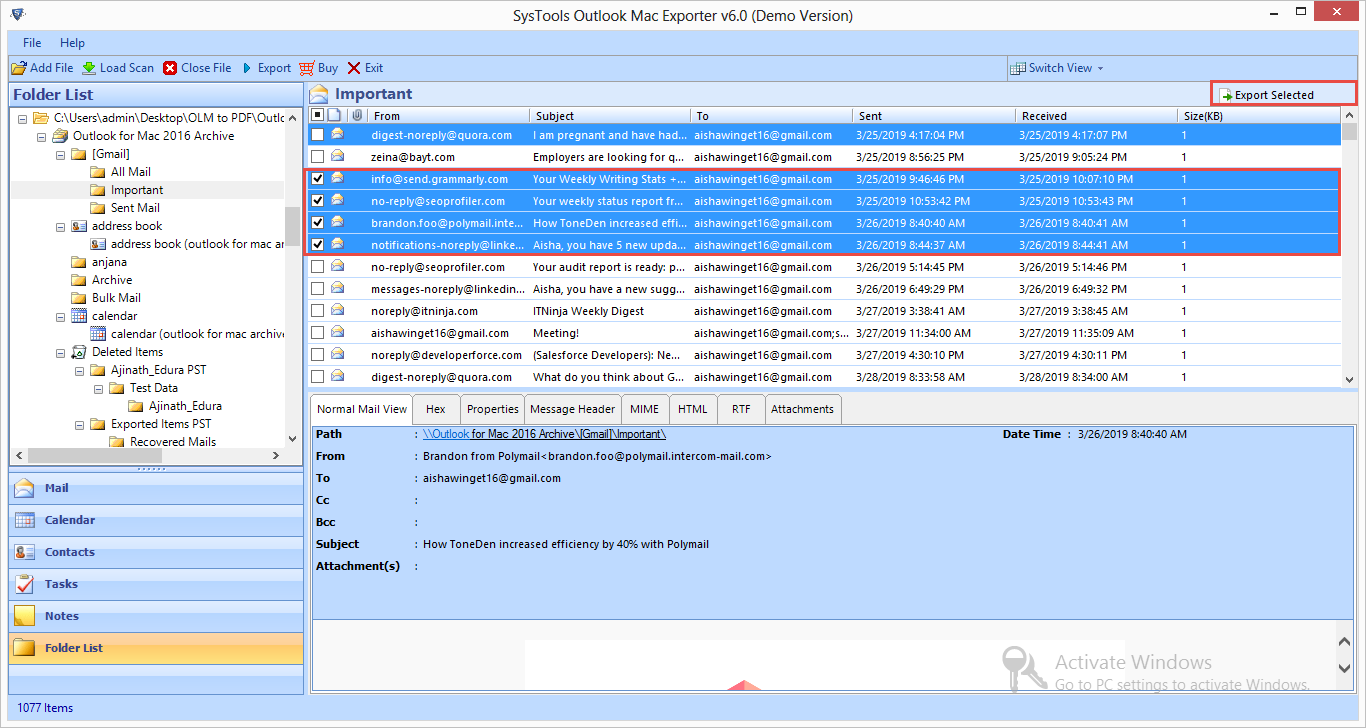1366x728 pixels.
Task: Select the Bulk Mail folder
Action: coord(116,298)
